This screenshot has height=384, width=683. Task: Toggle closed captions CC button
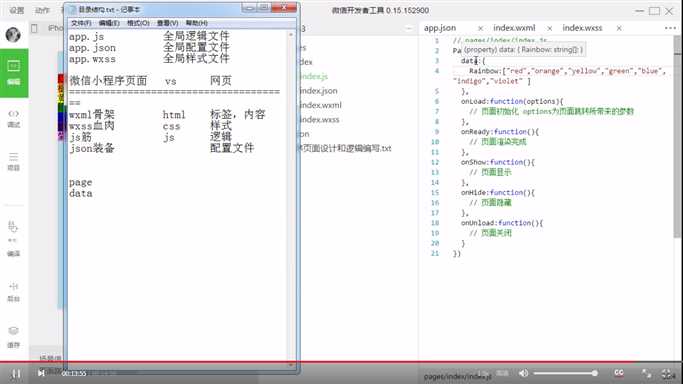pos(619,373)
